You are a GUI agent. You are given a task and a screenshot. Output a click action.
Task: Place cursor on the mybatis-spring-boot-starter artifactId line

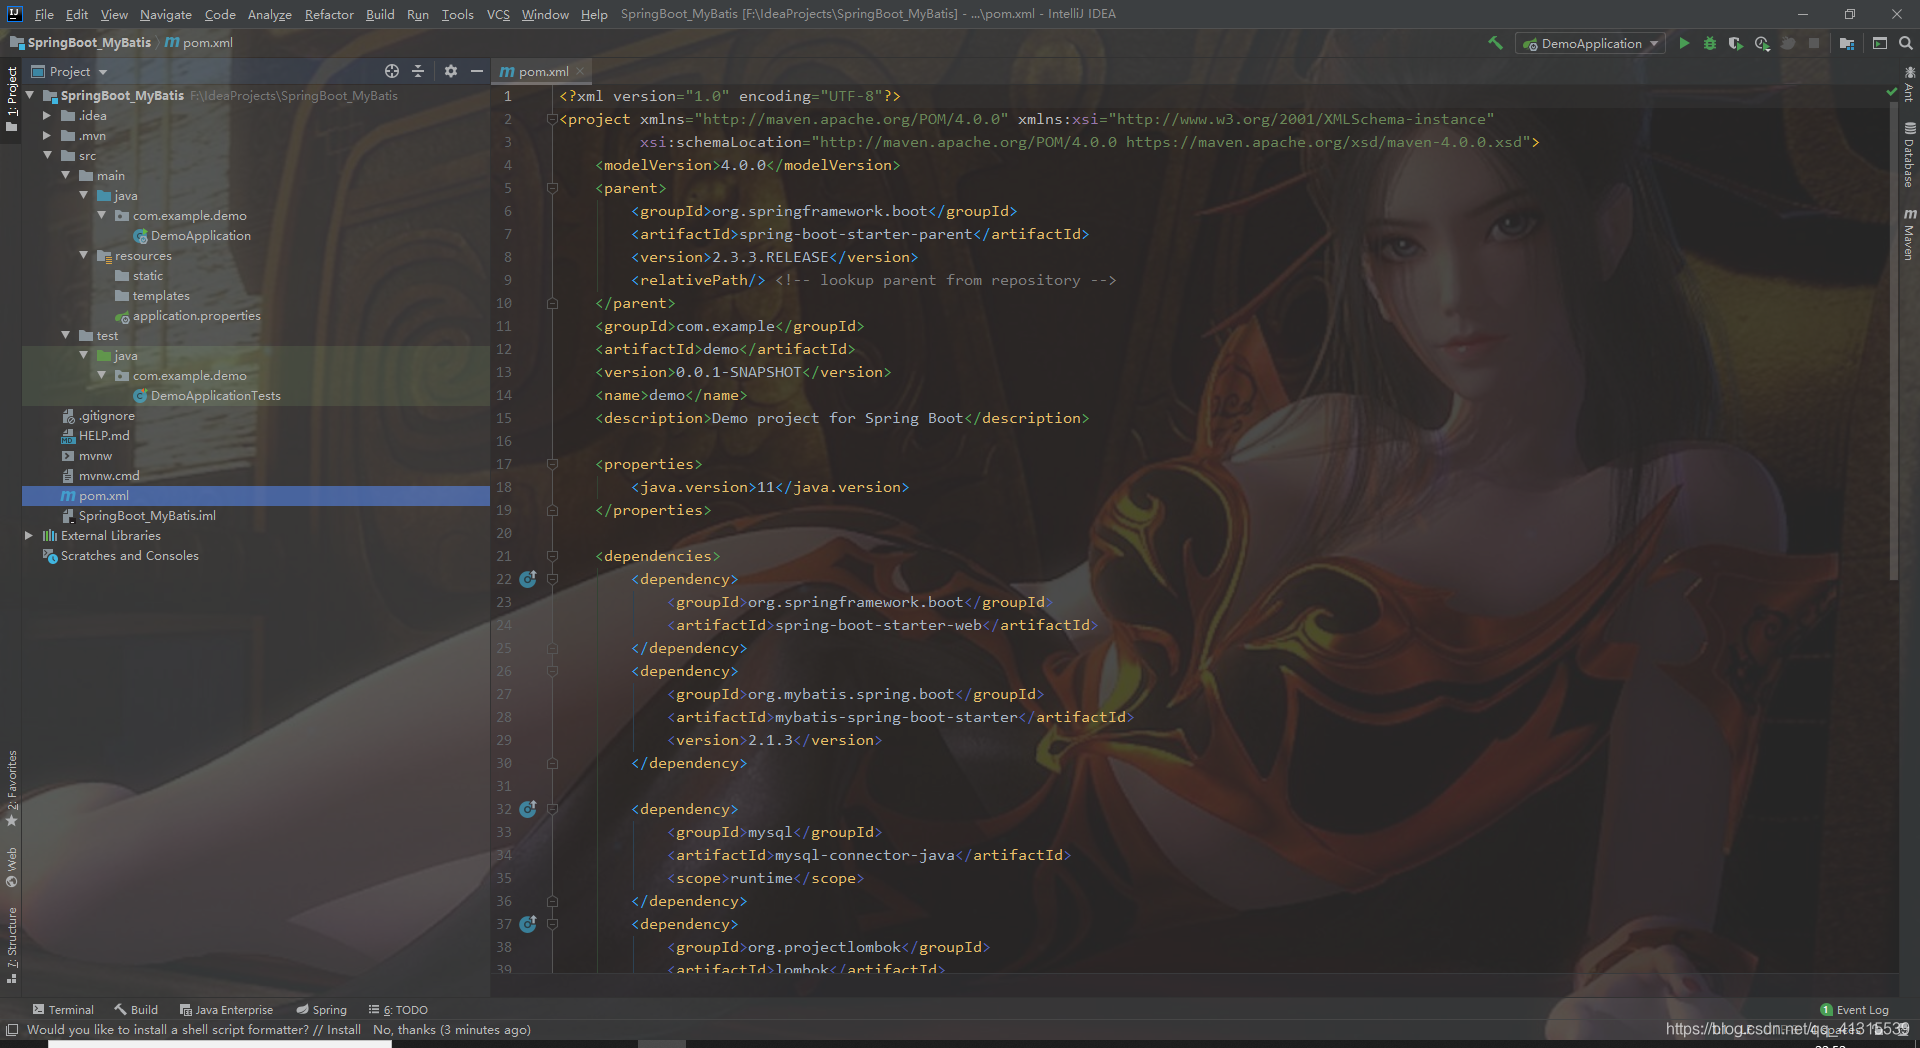(900, 717)
